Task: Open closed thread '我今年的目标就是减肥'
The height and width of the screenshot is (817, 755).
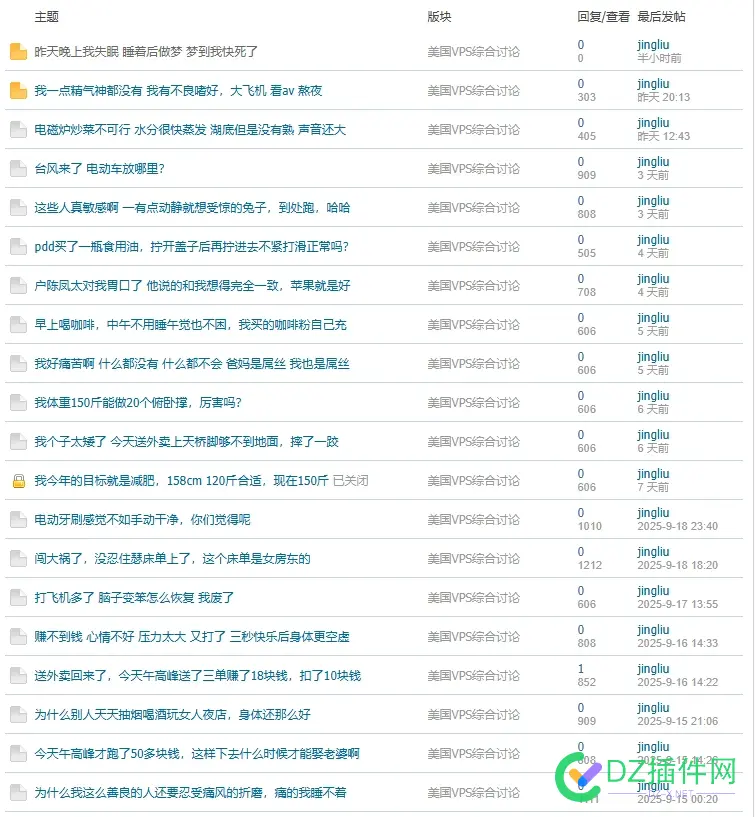Action: [x=181, y=481]
